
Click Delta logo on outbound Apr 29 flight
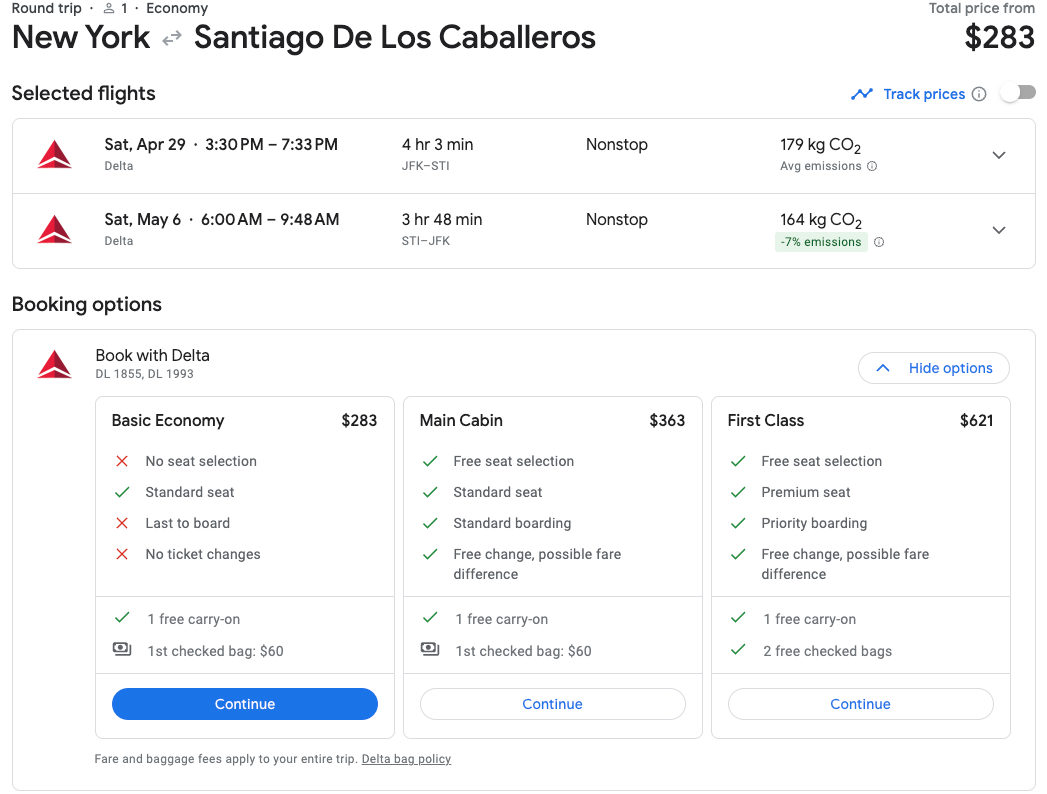55,155
